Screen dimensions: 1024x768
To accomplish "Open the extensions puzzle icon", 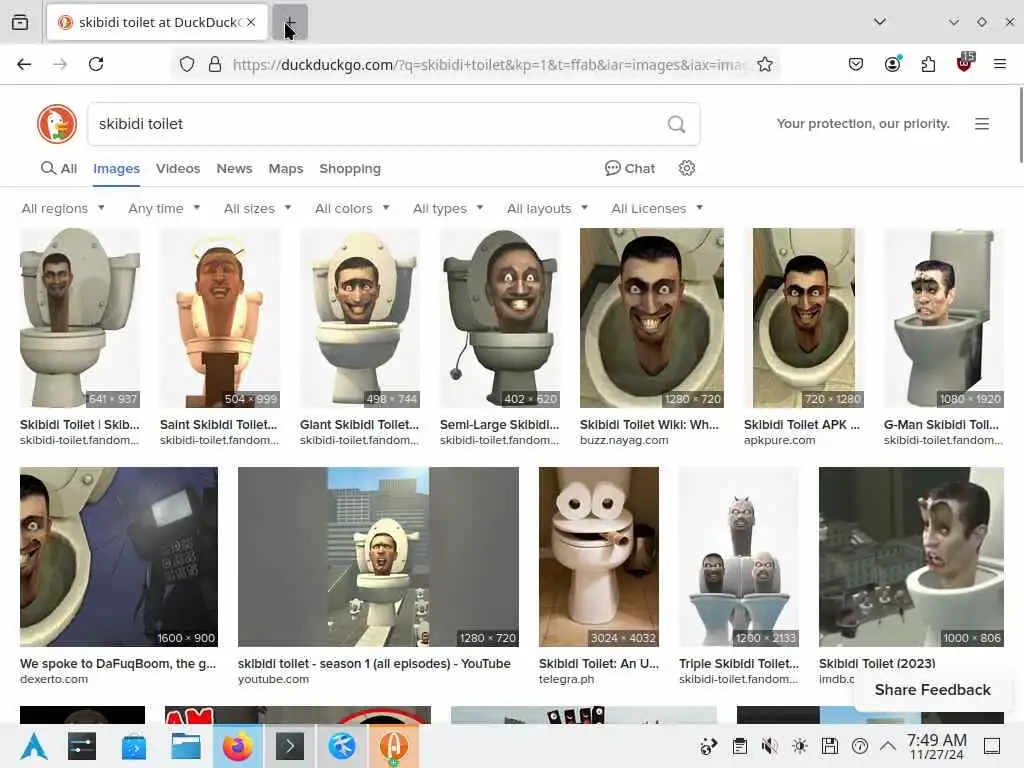I will tap(928, 64).
